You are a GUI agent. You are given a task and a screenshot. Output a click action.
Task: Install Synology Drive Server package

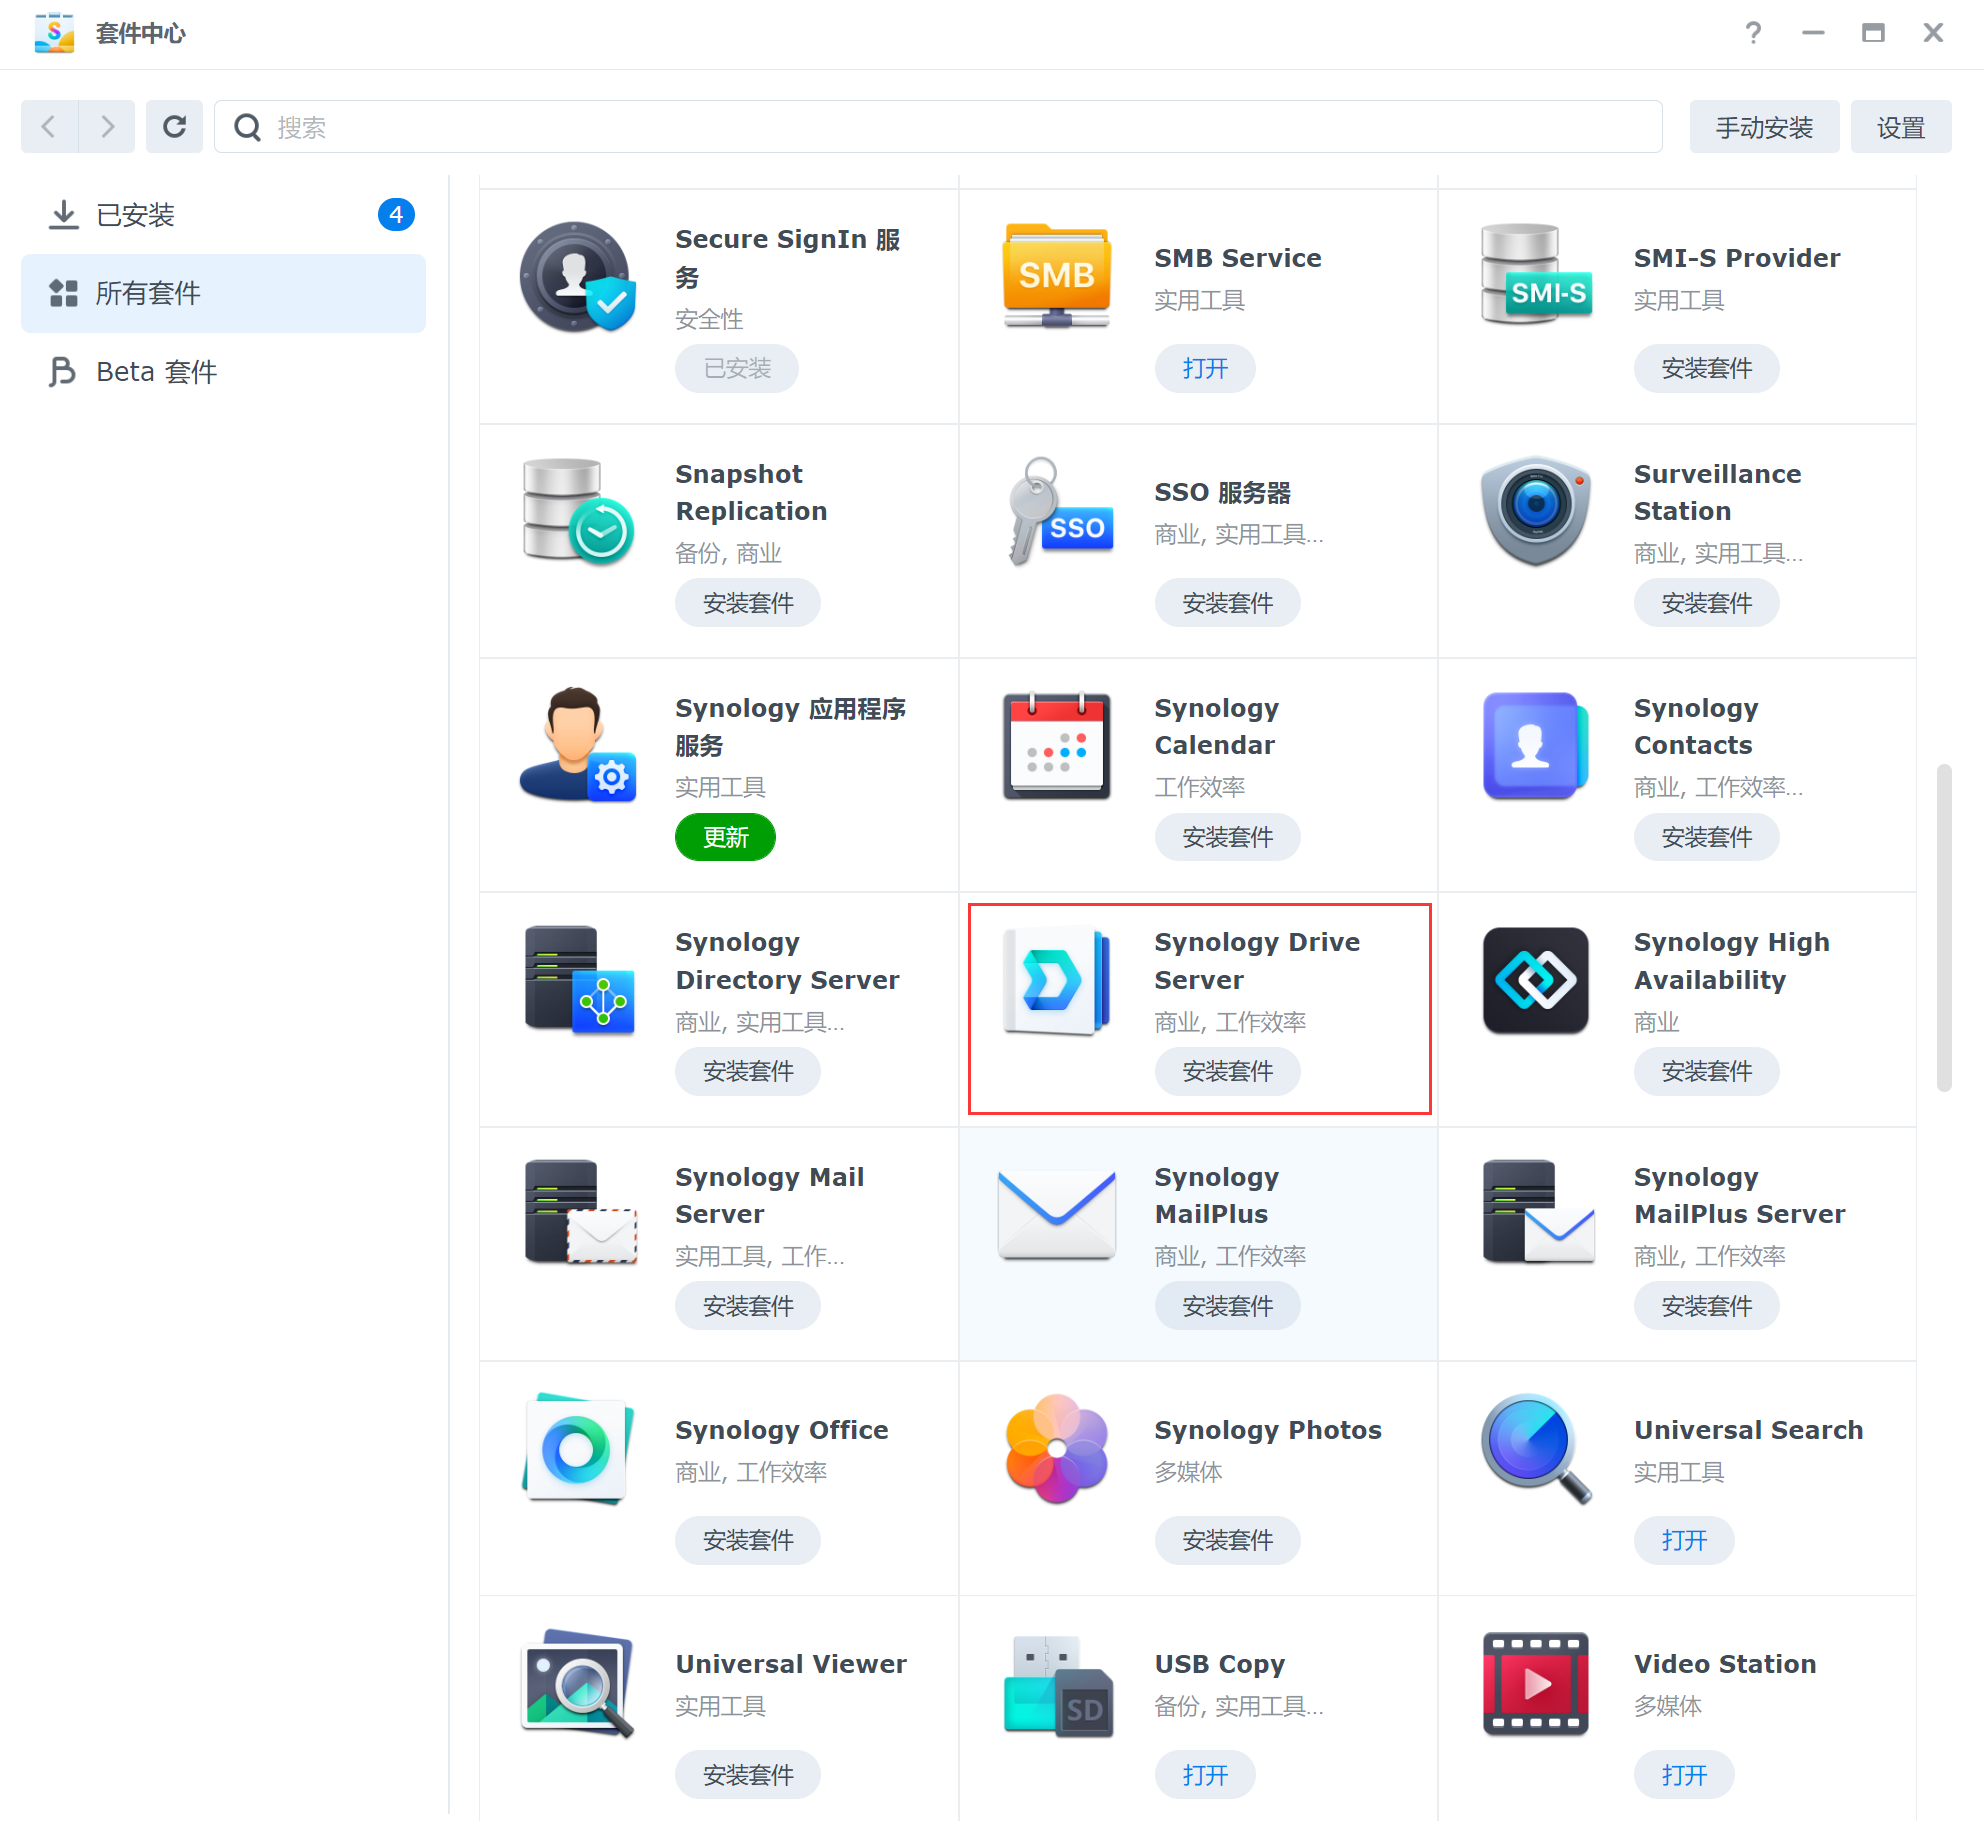(x=1227, y=1071)
